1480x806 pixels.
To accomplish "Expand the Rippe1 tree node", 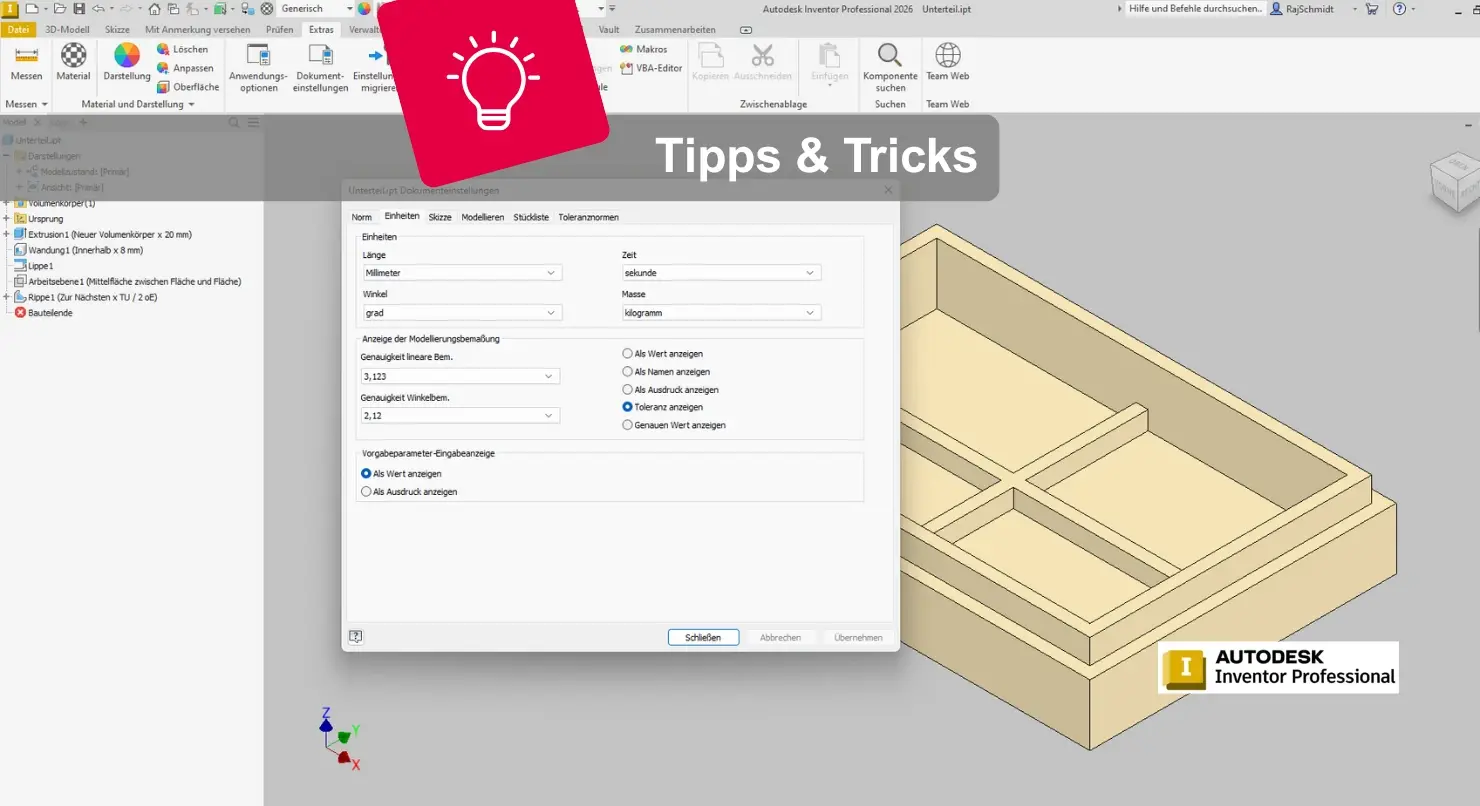I will (6, 297).
